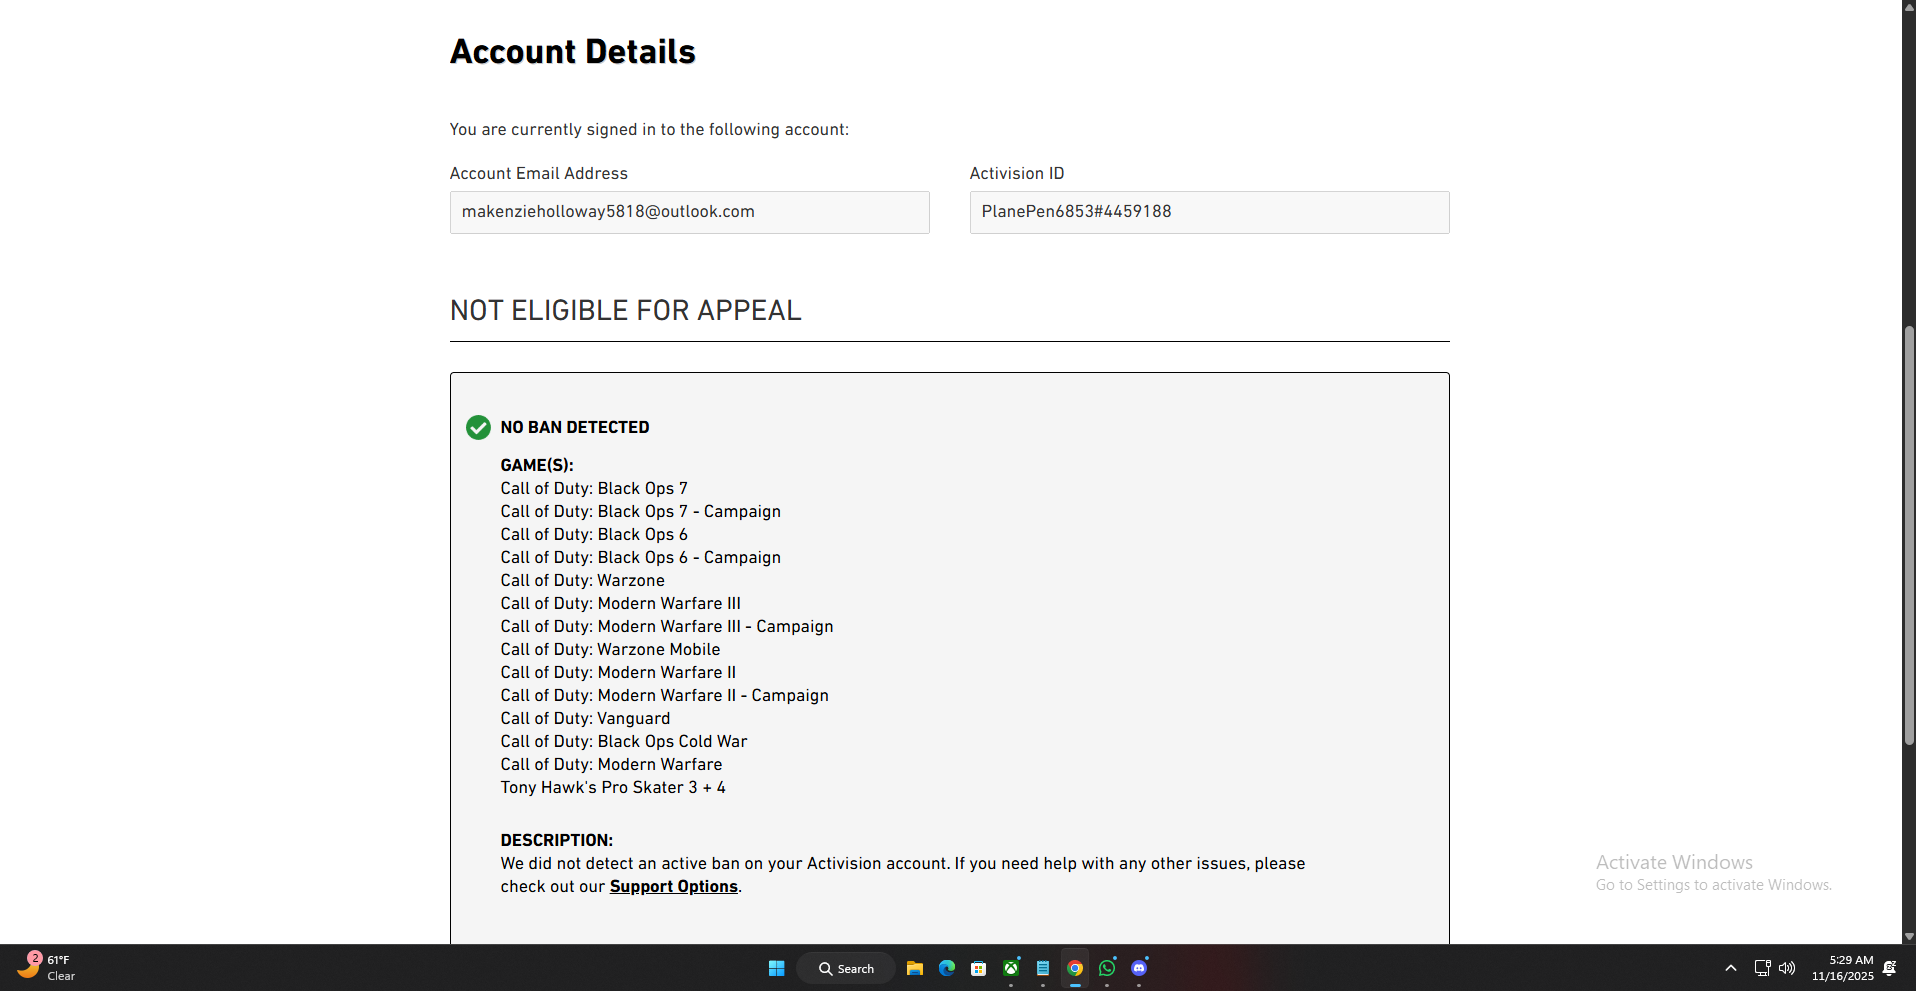Open the weather widget showing 61°F
This screenshot has height=991, width=1916.
pos(46,968)
